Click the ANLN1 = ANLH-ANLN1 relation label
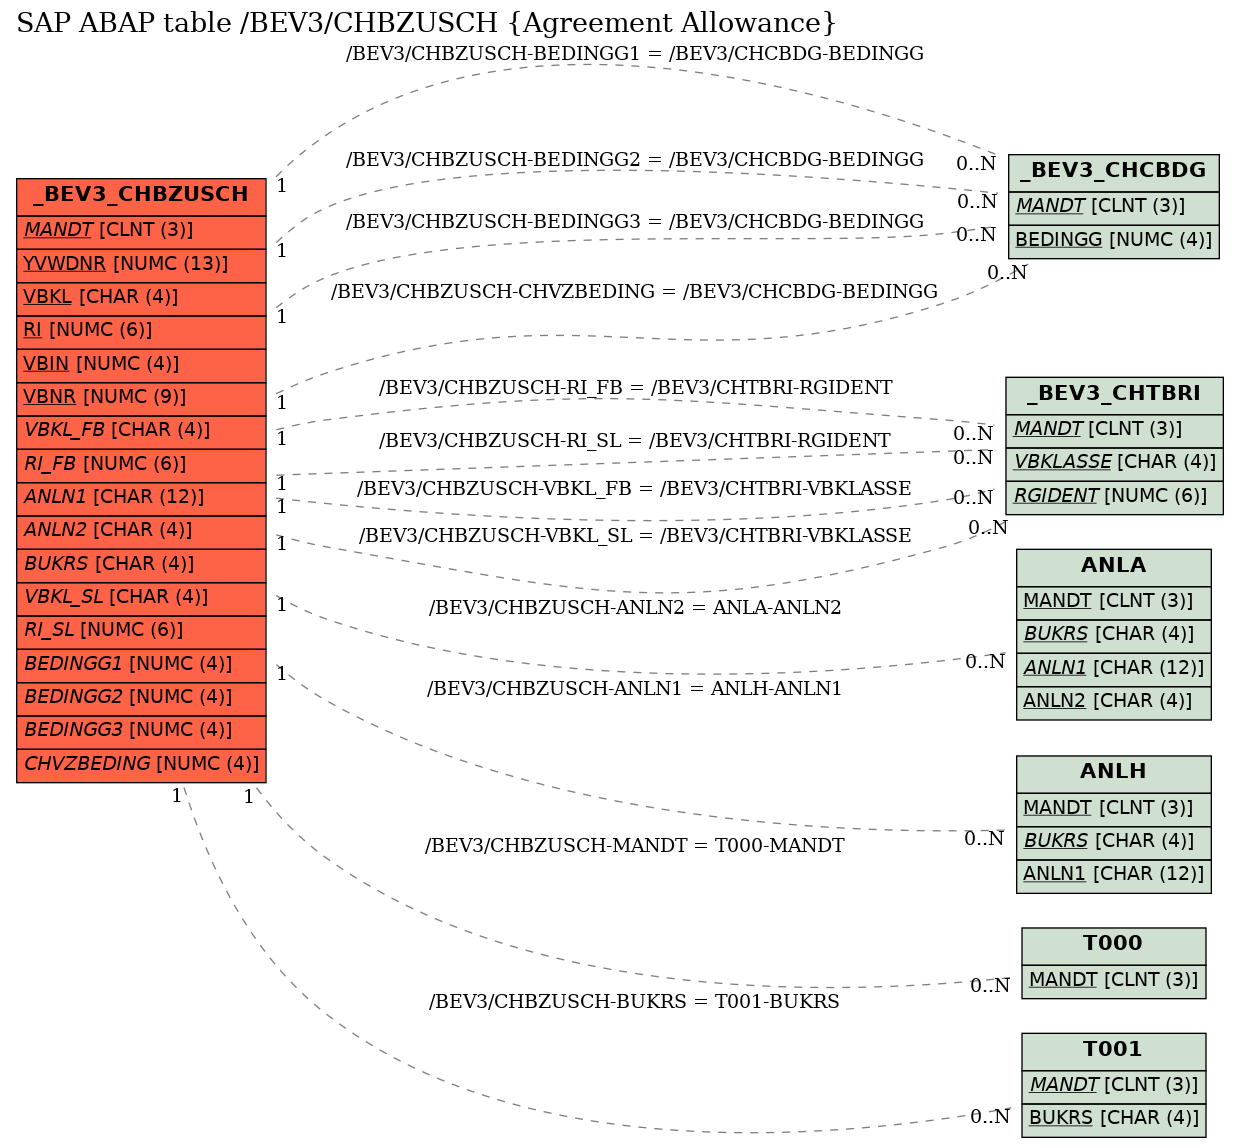 [635, 689]
